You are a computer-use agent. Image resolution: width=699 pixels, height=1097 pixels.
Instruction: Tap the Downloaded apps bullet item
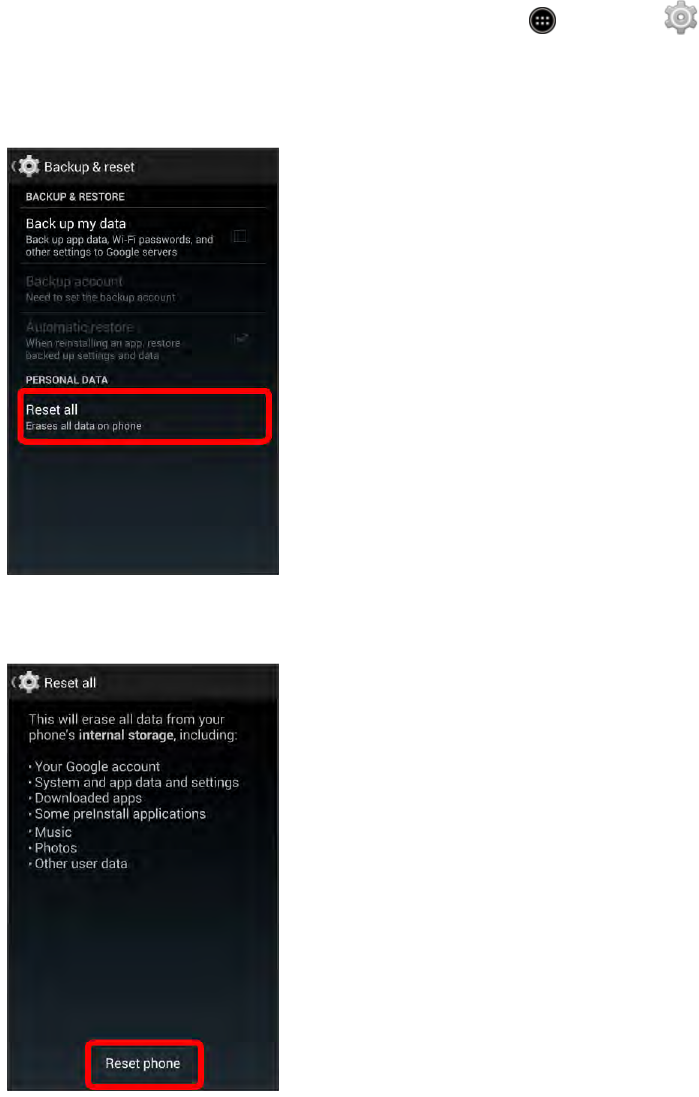tap(85, 798)
